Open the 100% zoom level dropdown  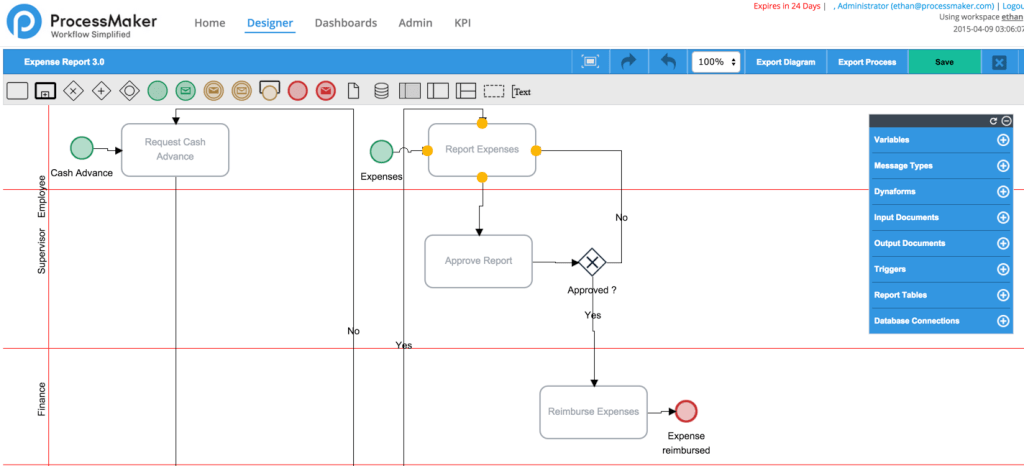[x=717, y=62]
